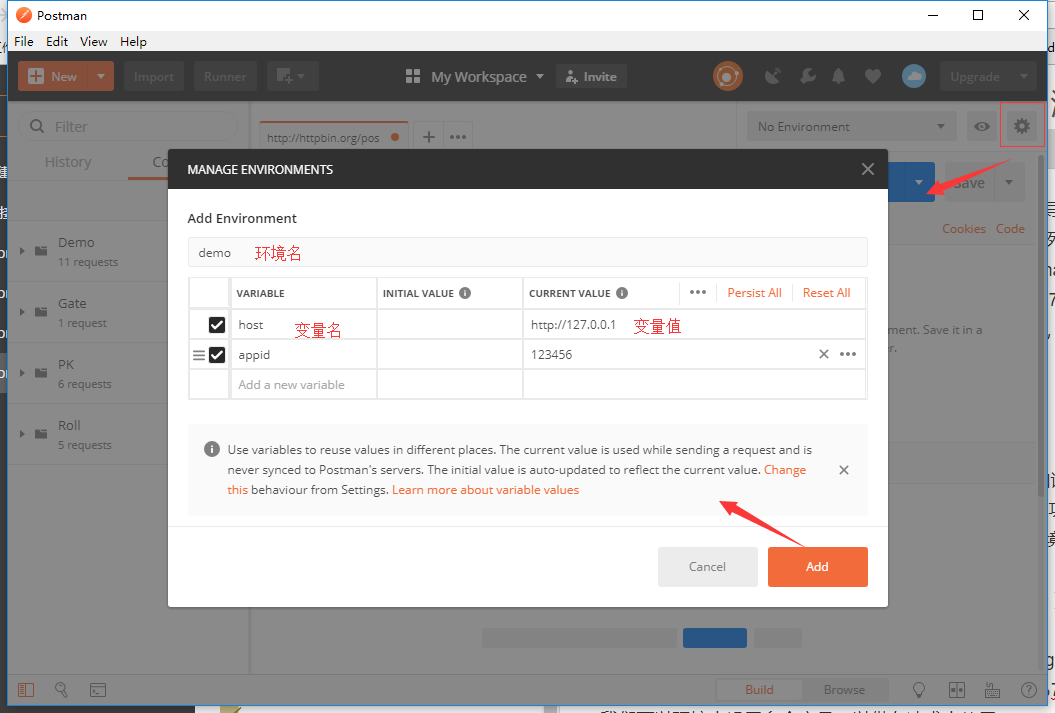Open Code snippet link
The image size is (1055, 713).
(x=1010, y=229)
